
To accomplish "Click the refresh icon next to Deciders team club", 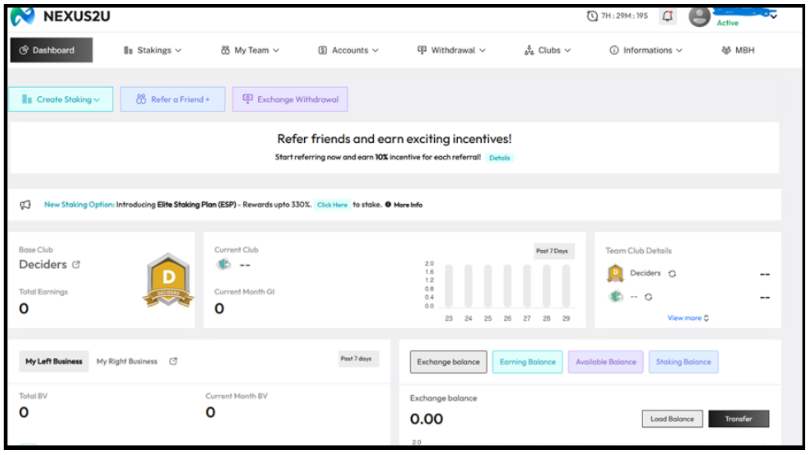I will point(672,273).
